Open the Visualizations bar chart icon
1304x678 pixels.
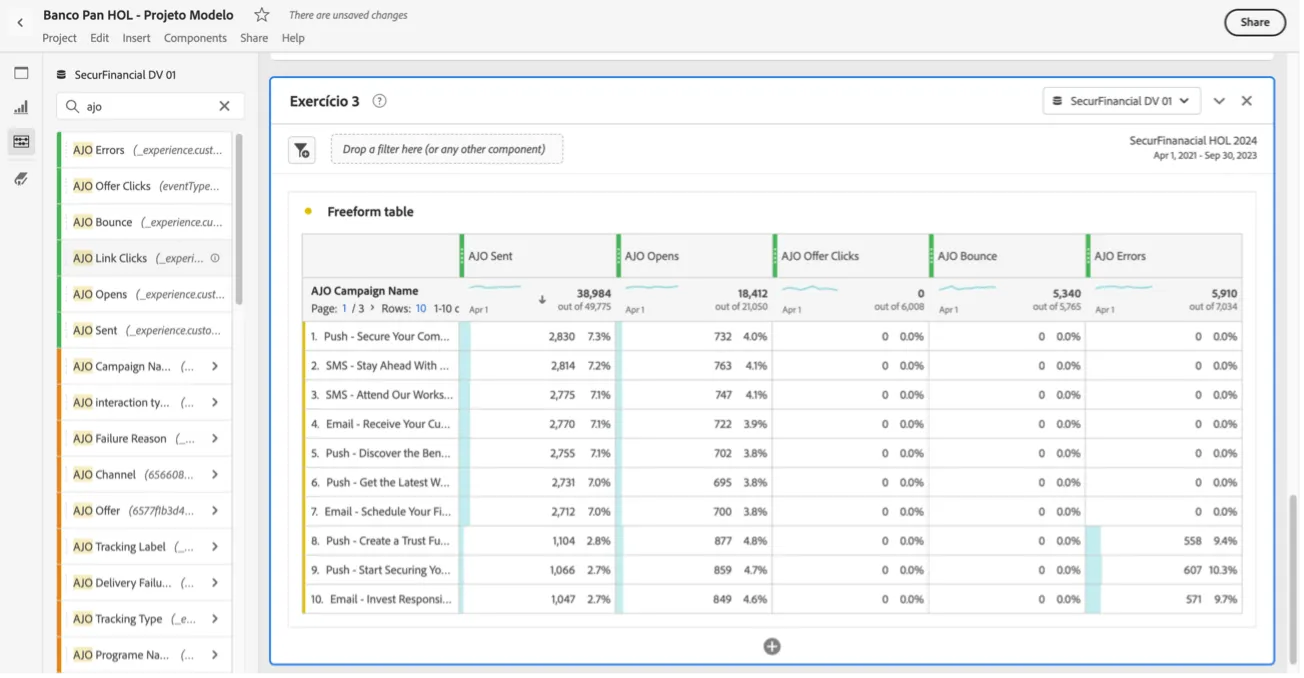[21, 107]
